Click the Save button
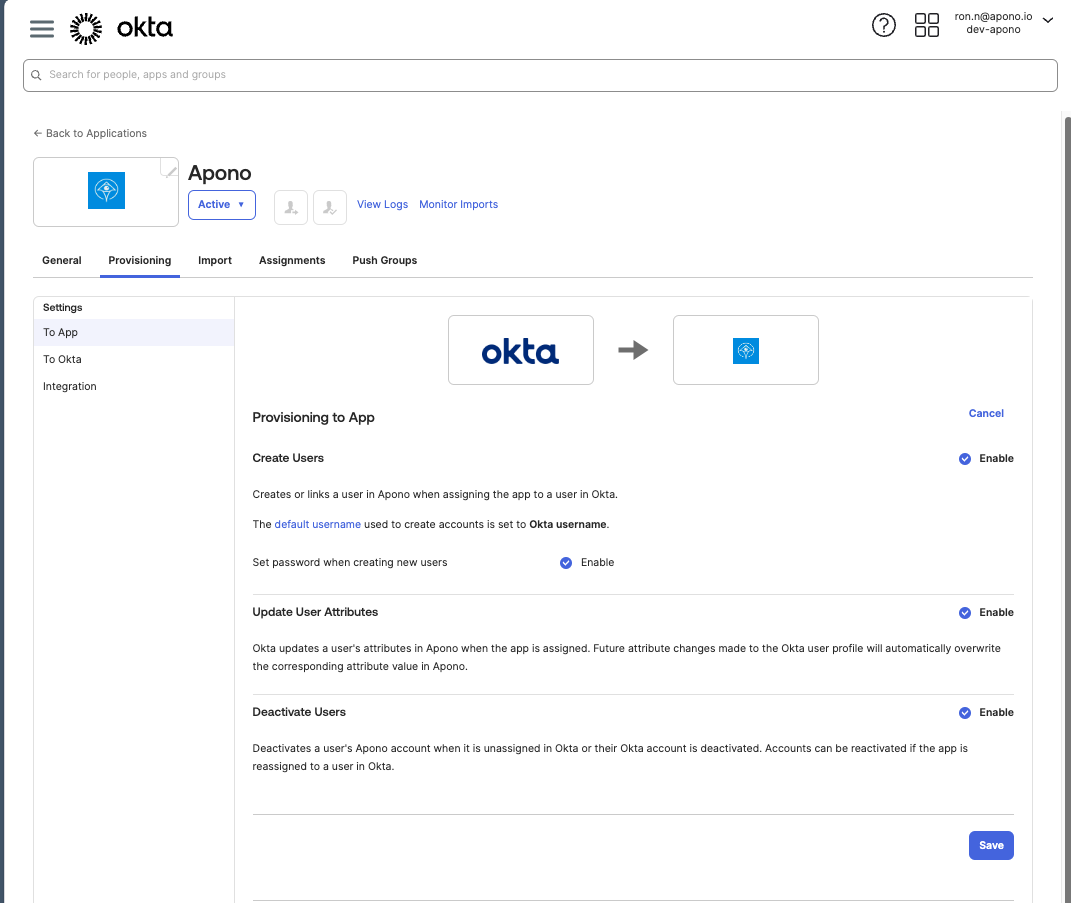 (991, 845)
